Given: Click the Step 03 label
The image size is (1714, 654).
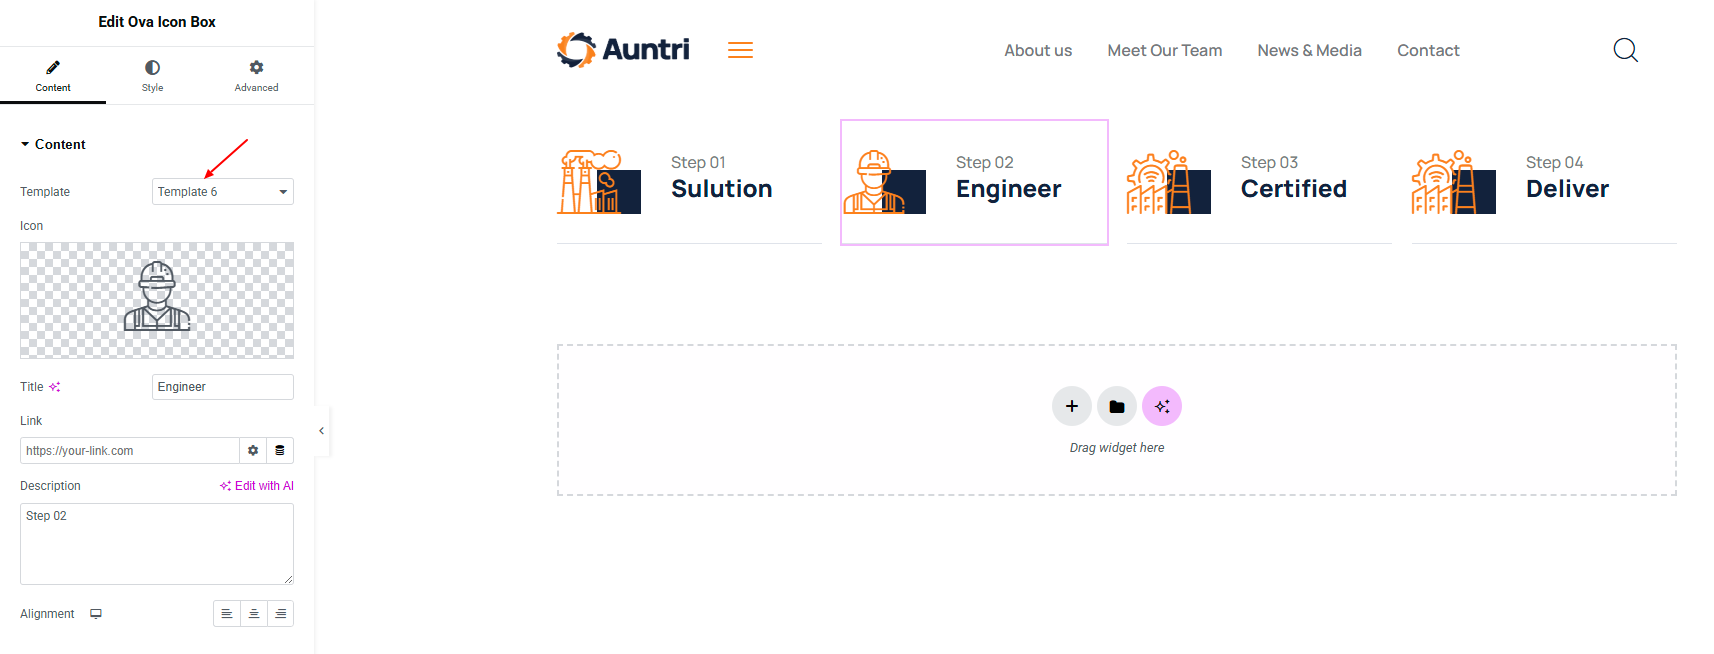Looking at the screenshot, I should (1269, 162).
